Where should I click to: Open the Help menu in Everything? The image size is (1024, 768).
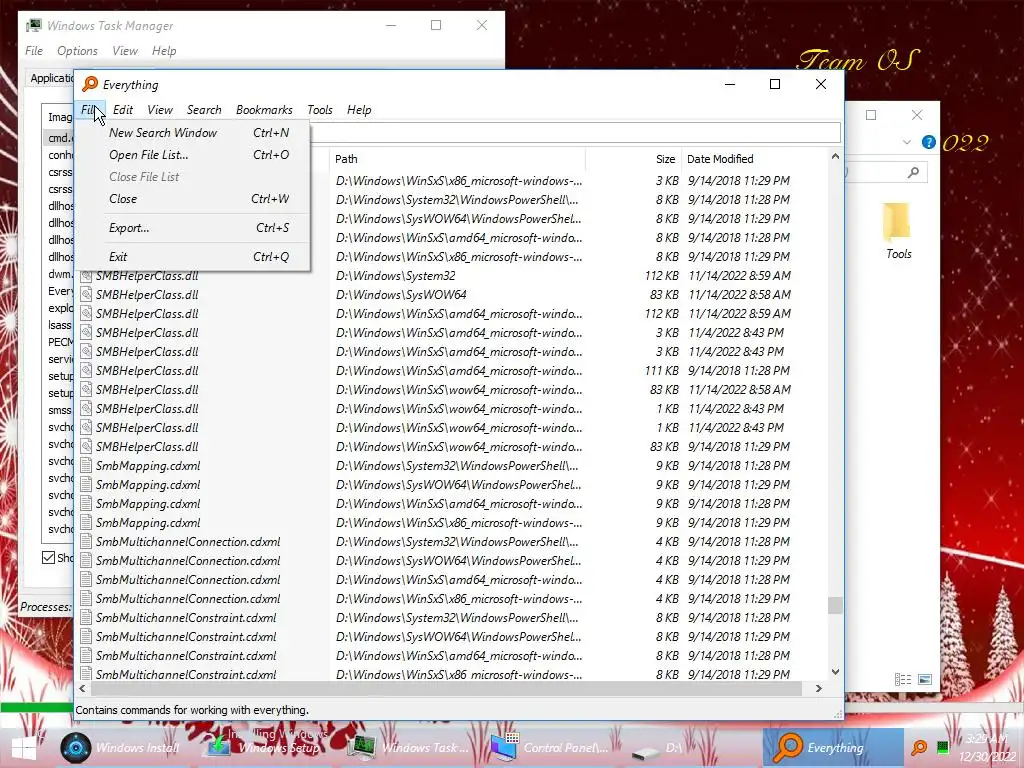tap(359, 110)
